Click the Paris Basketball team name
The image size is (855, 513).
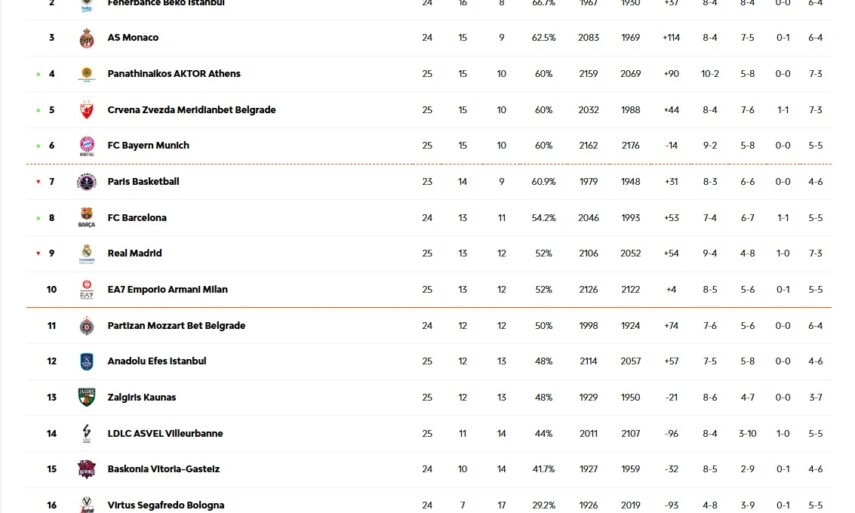pos(143,182)
